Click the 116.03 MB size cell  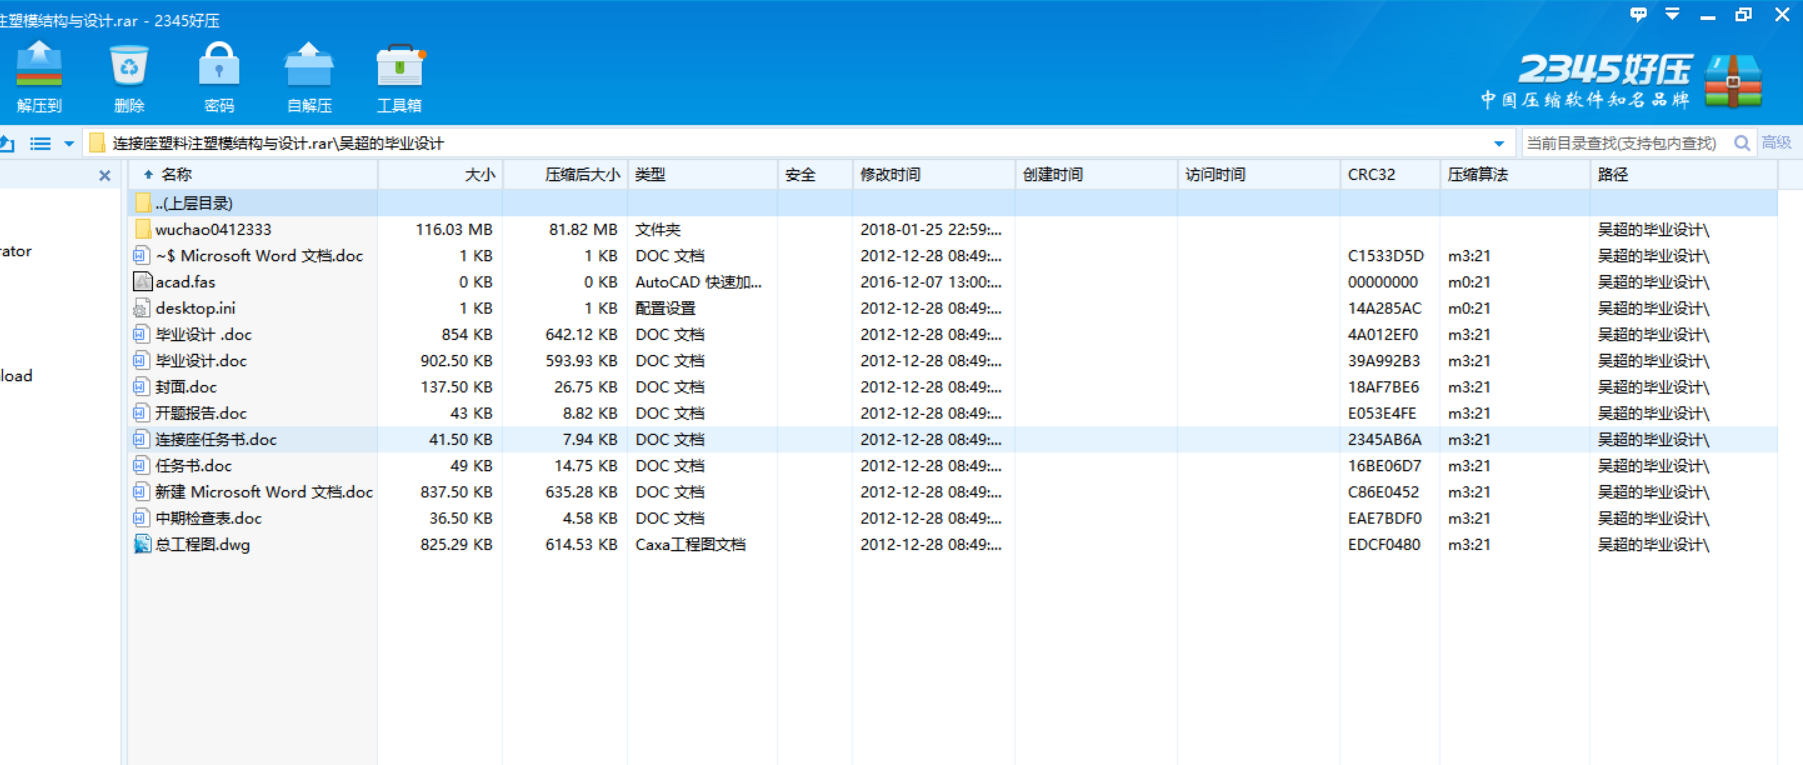point(454,229)
